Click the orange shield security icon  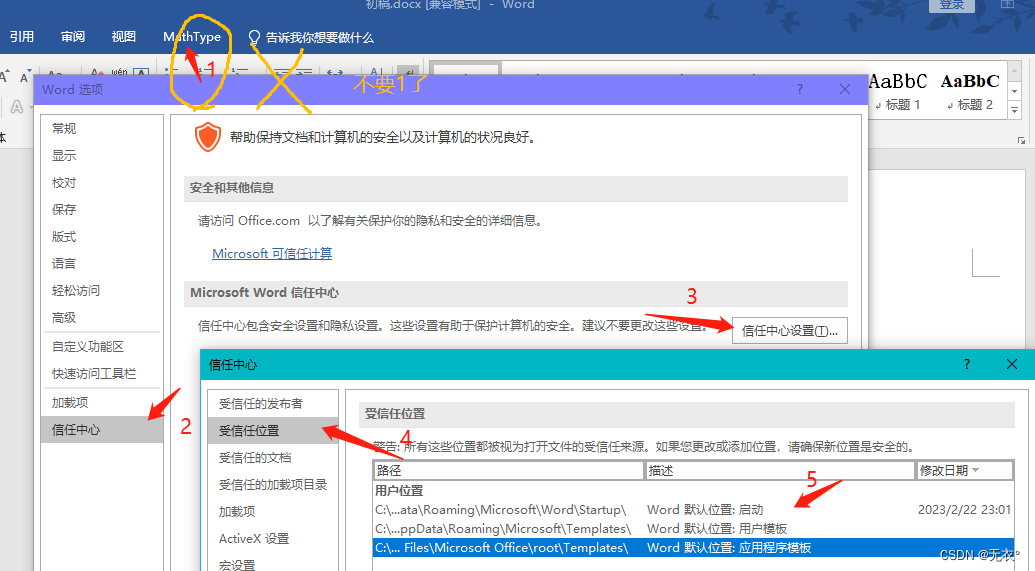(x=207, y=137)
